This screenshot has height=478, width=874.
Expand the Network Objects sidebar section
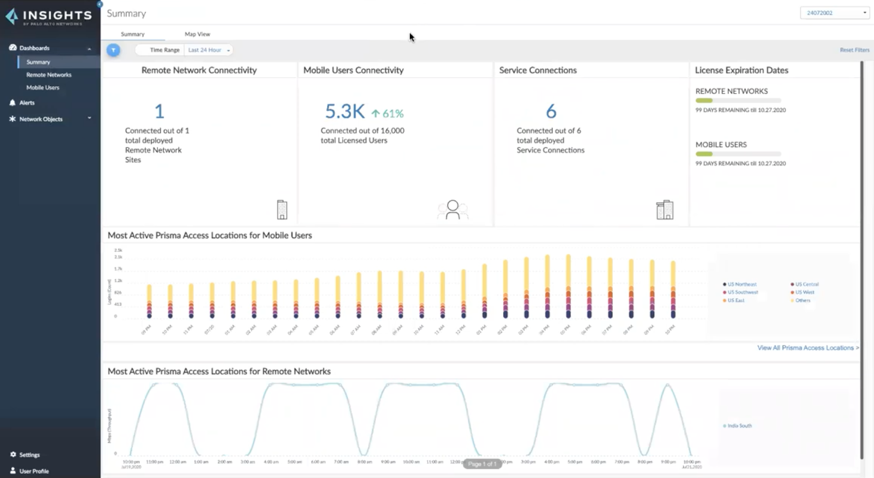(x=89, y=119)
